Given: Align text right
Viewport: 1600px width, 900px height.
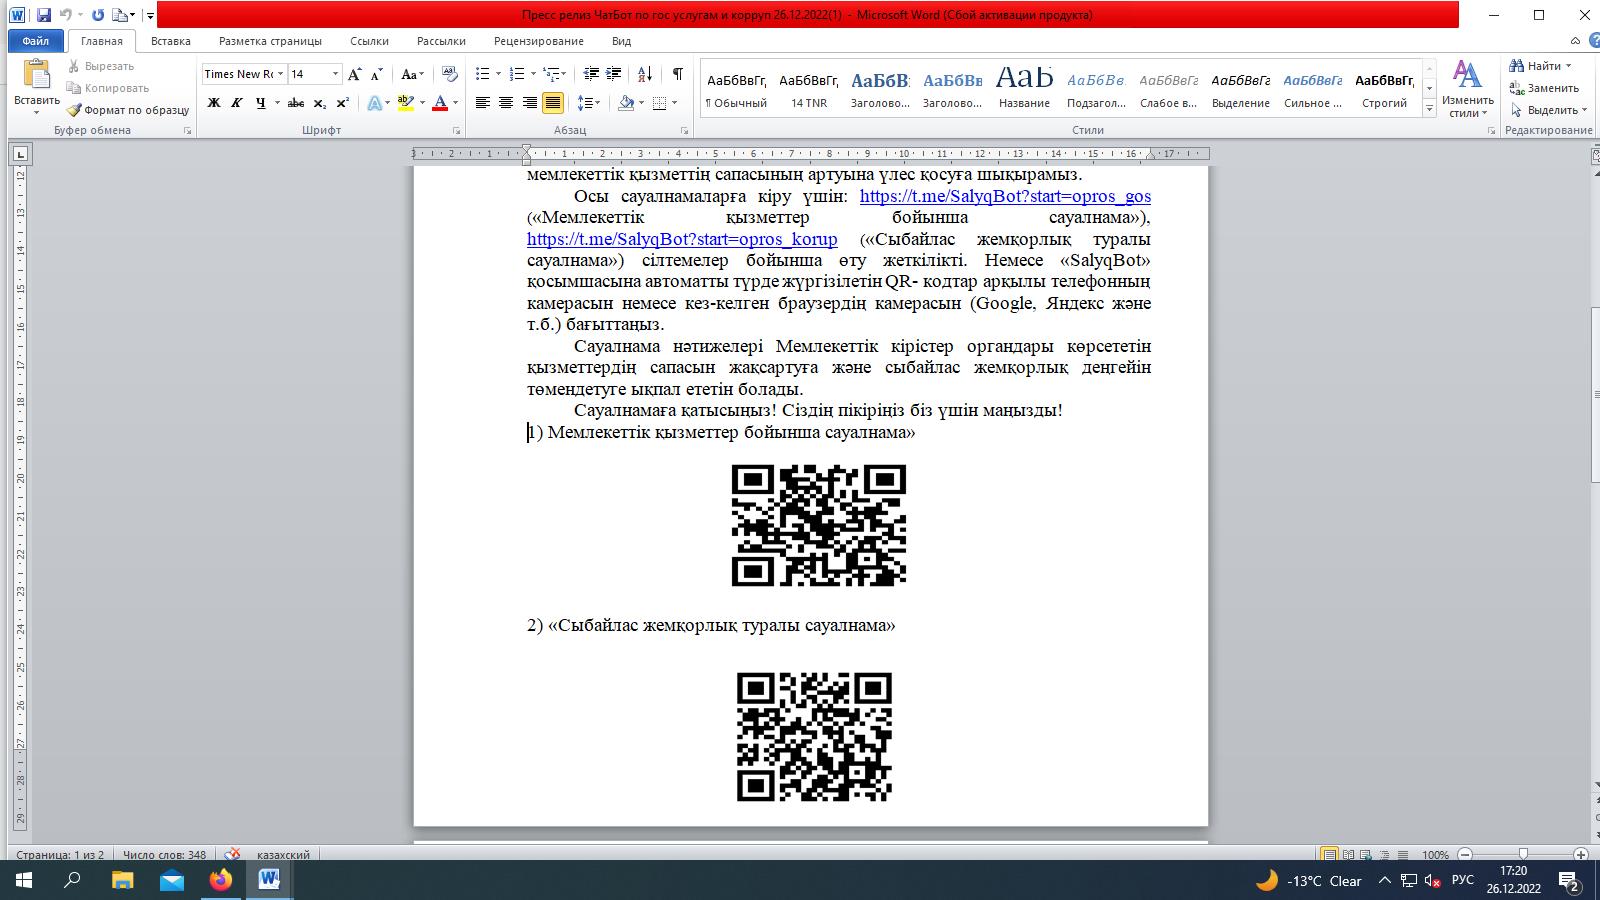Looking at the screenshot, I should coord(529,103).
